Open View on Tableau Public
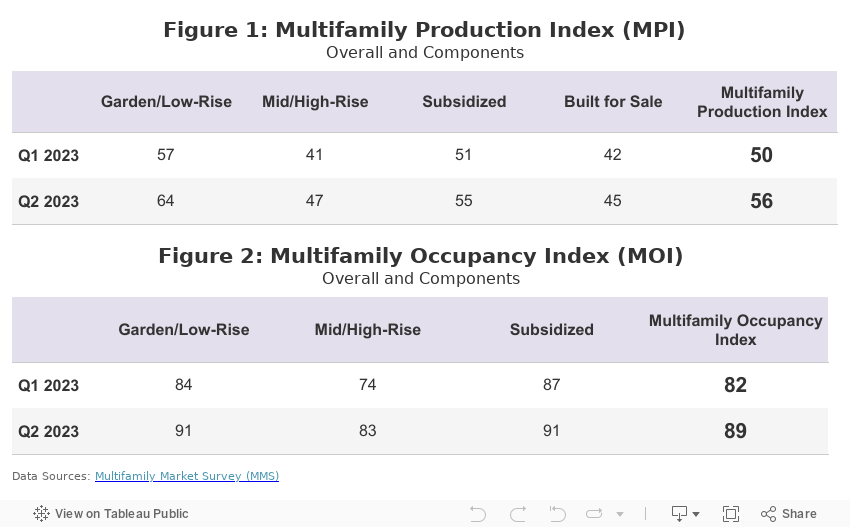850x527 pixels. (111, 513)
